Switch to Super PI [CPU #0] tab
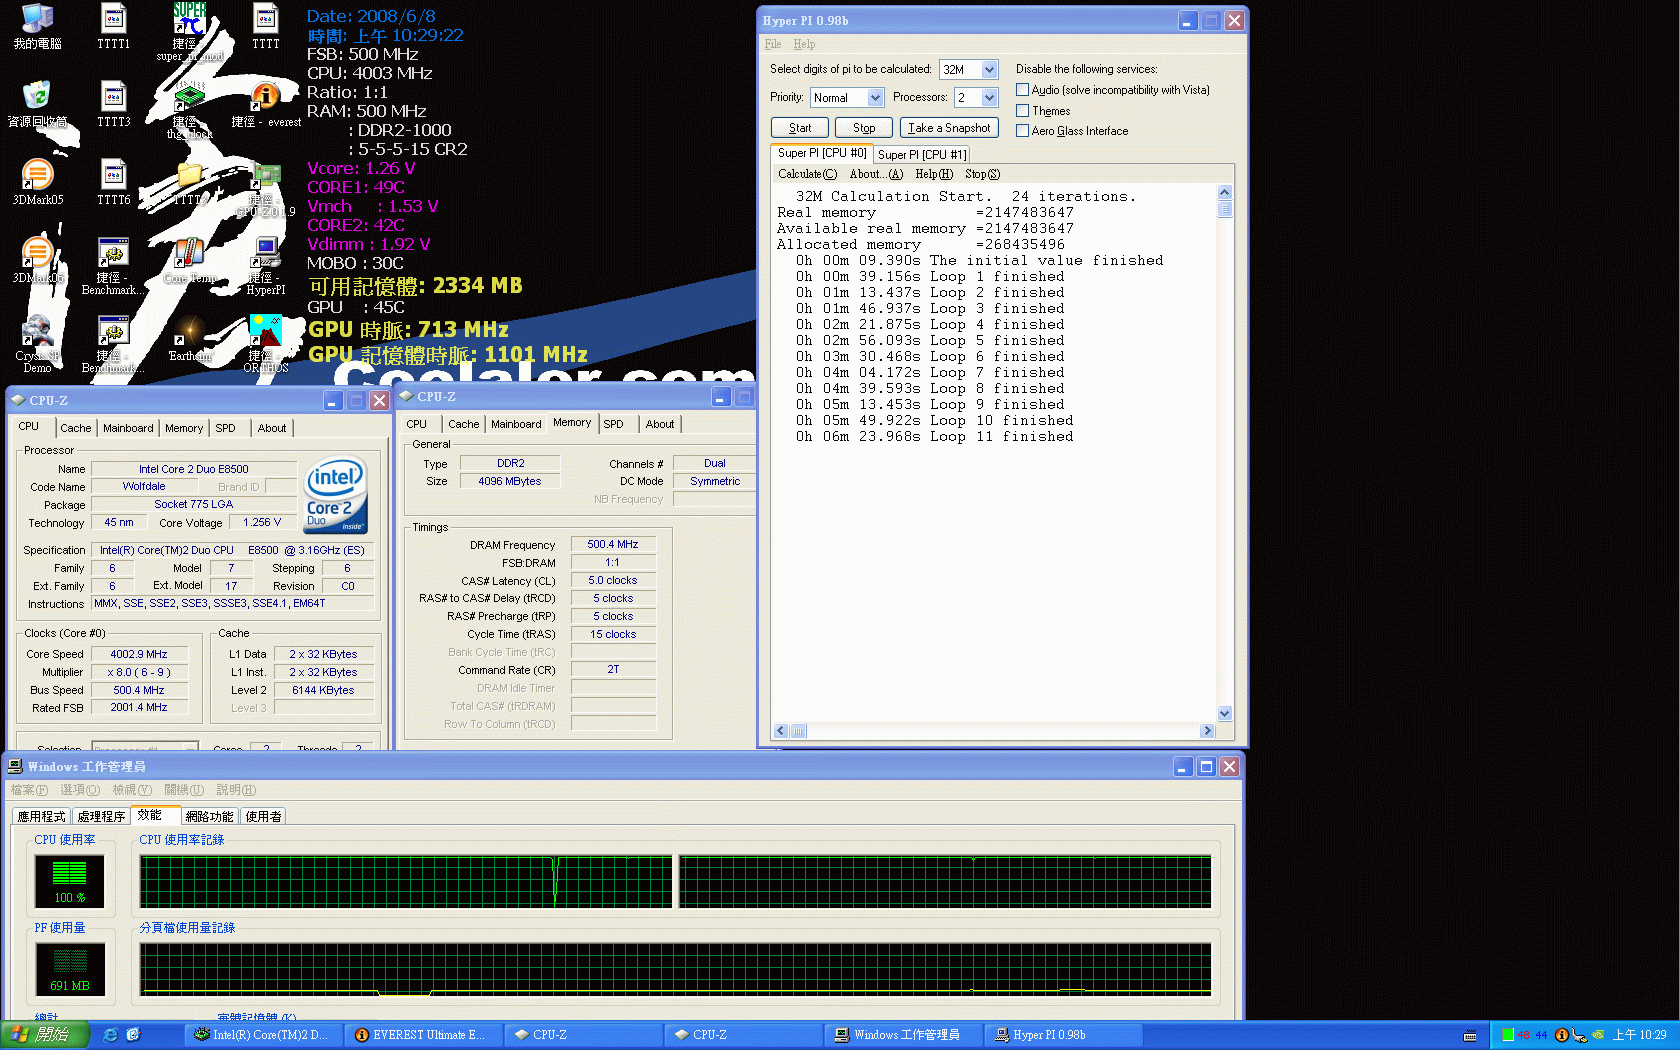This screenshot has width=1680, height=1050. coord(822,153)
